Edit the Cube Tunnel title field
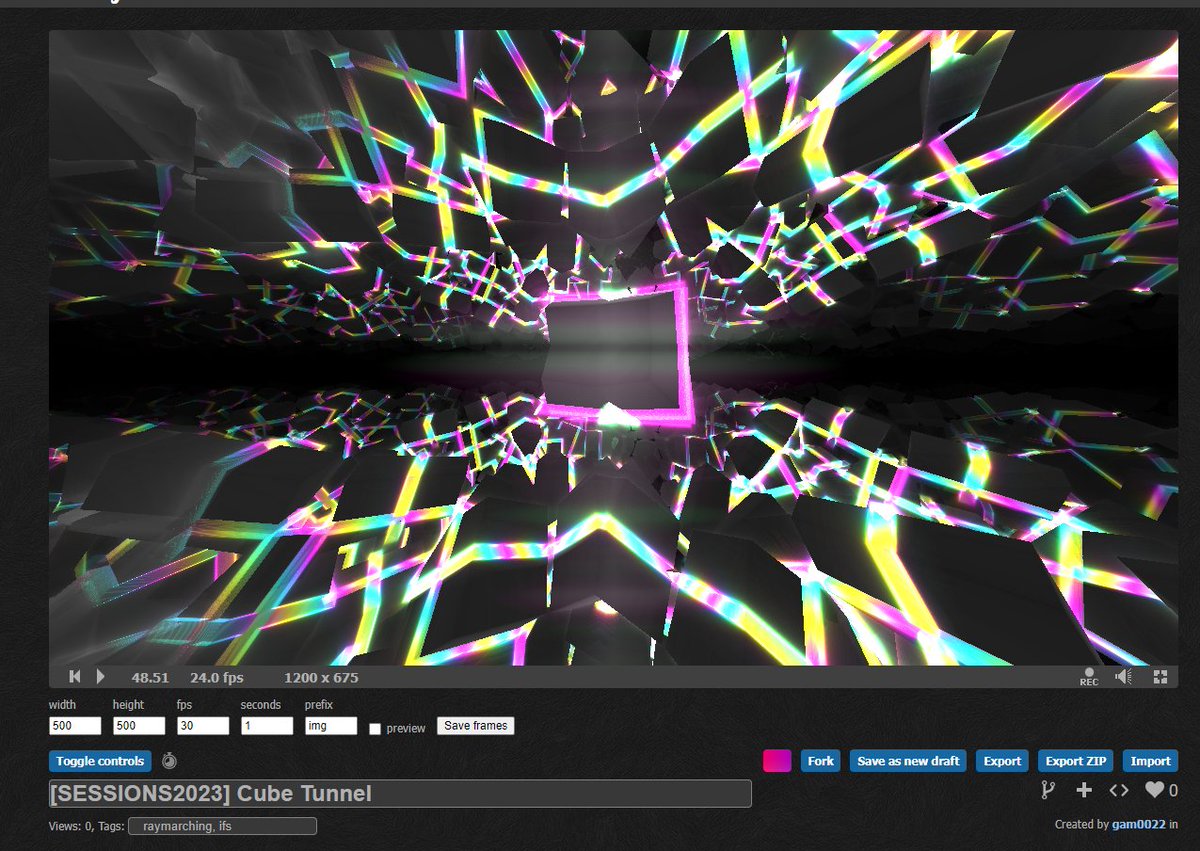The height and width of the screenshot is (851, 1200). click(400, 794)
